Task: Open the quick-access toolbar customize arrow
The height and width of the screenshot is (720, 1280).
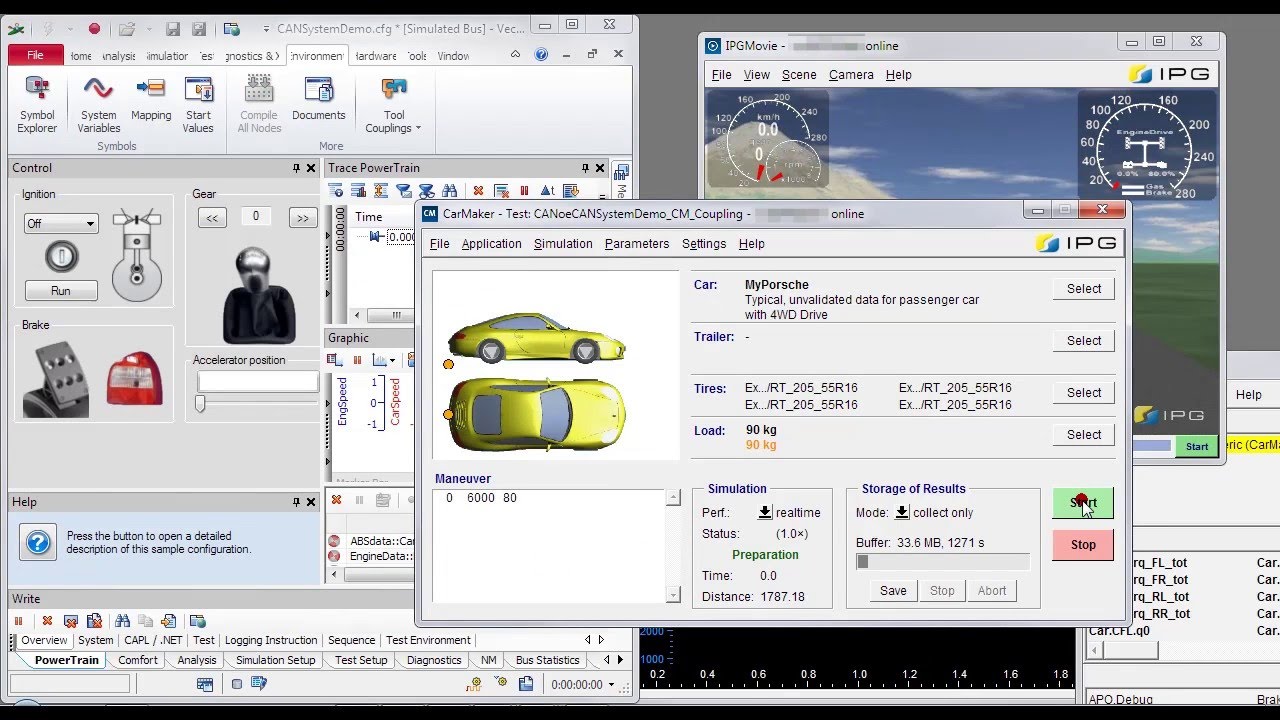Action: (268, 29)
